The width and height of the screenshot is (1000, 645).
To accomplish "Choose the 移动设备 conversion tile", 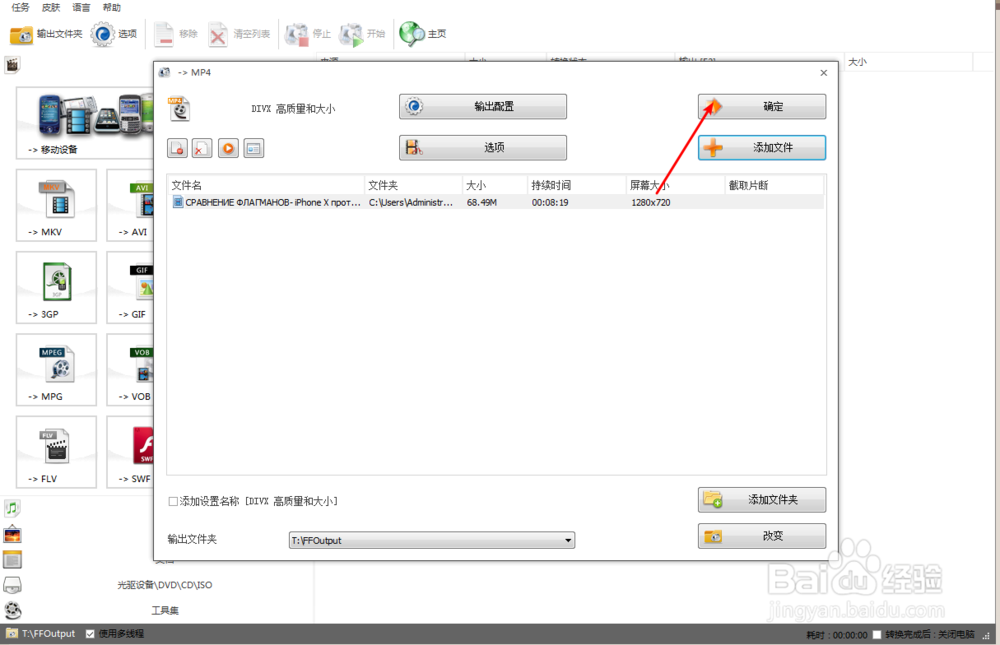I will pos(85,122).
